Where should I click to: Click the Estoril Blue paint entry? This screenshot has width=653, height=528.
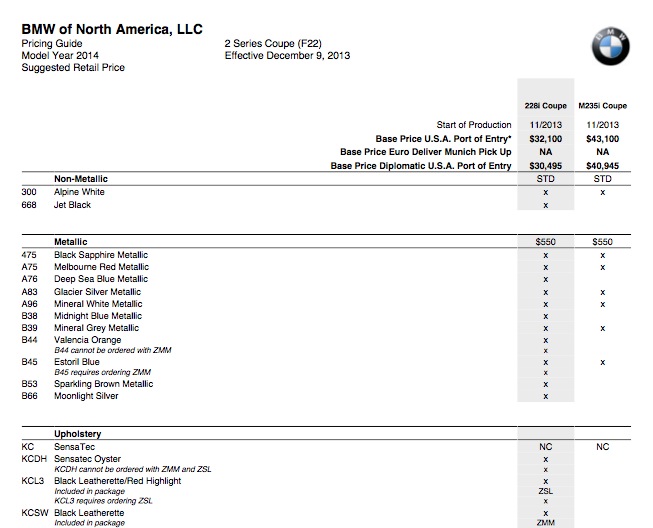pos(76,362)
